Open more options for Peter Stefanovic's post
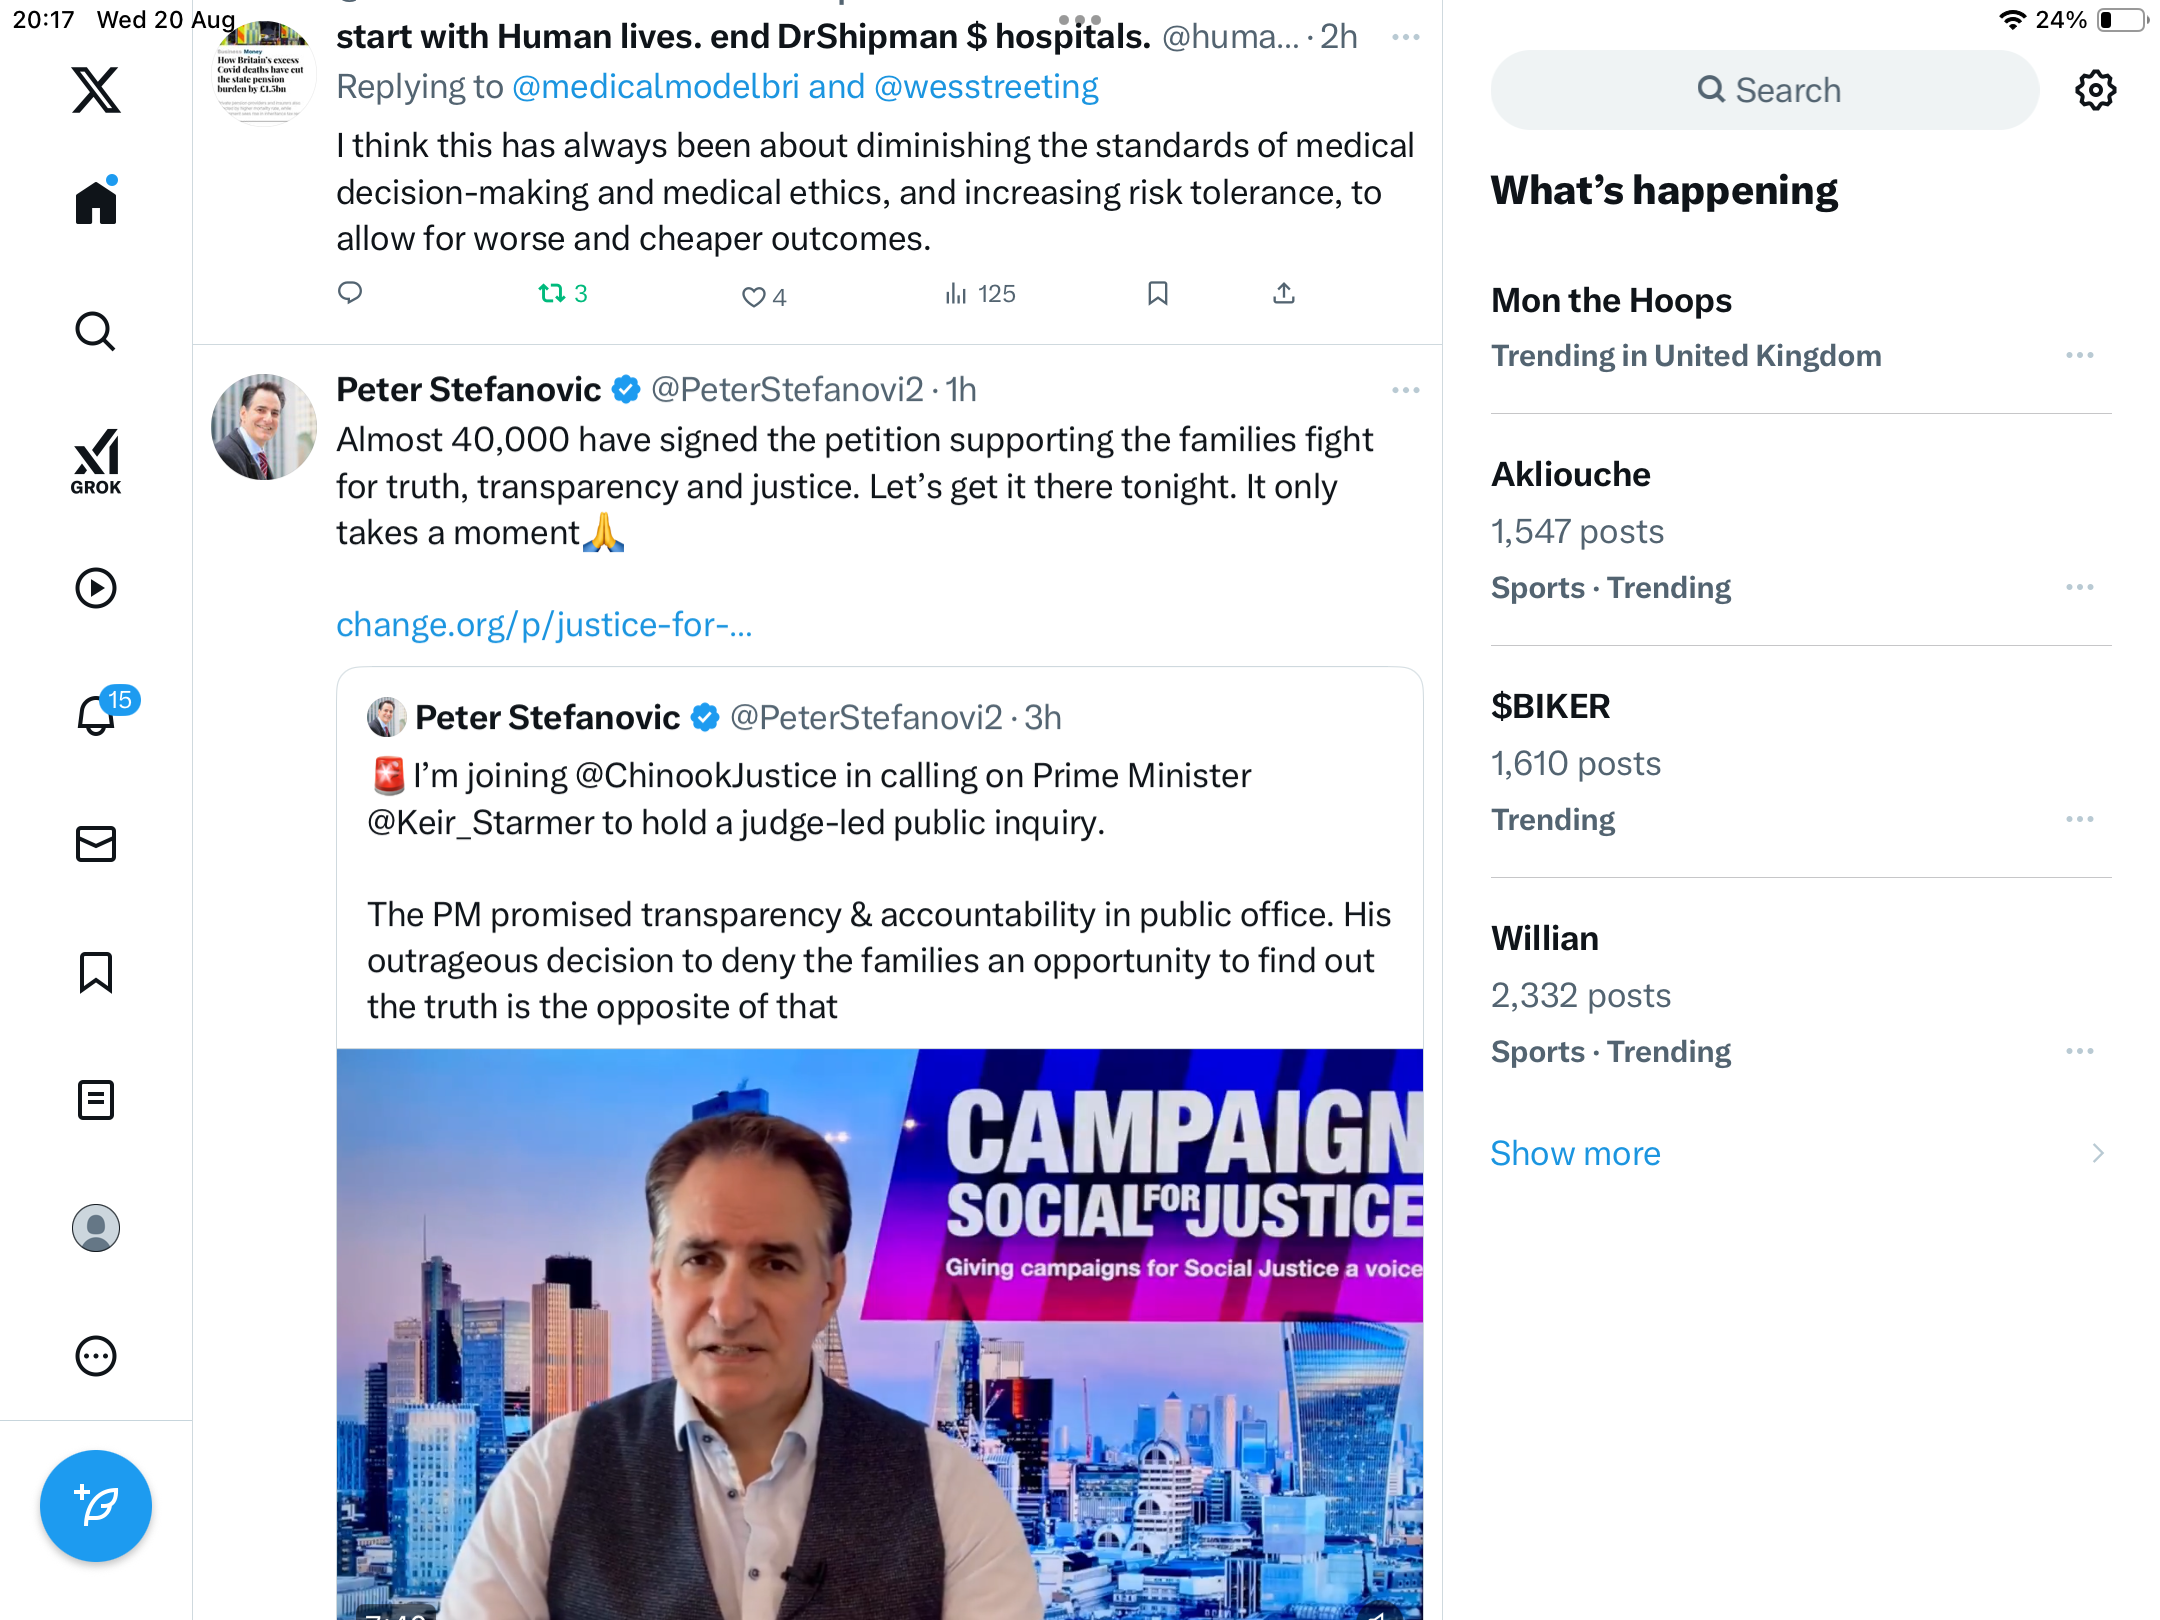The height and width of the screenshot is (1620, 2160). [x=1405, y=390]
